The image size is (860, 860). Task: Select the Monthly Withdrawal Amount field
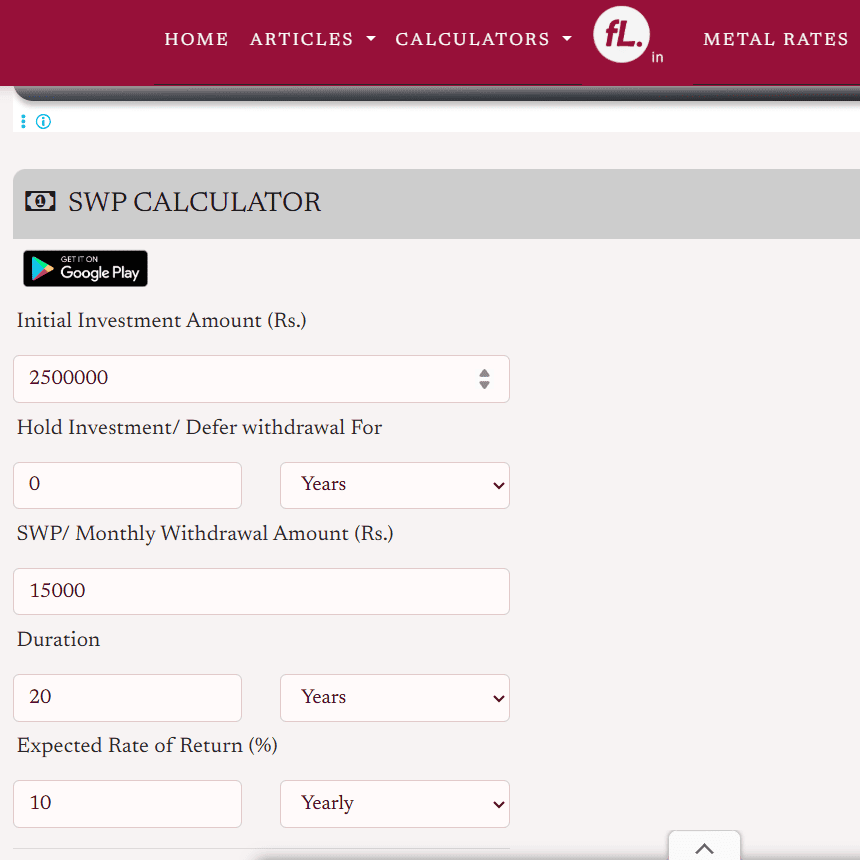261,592
